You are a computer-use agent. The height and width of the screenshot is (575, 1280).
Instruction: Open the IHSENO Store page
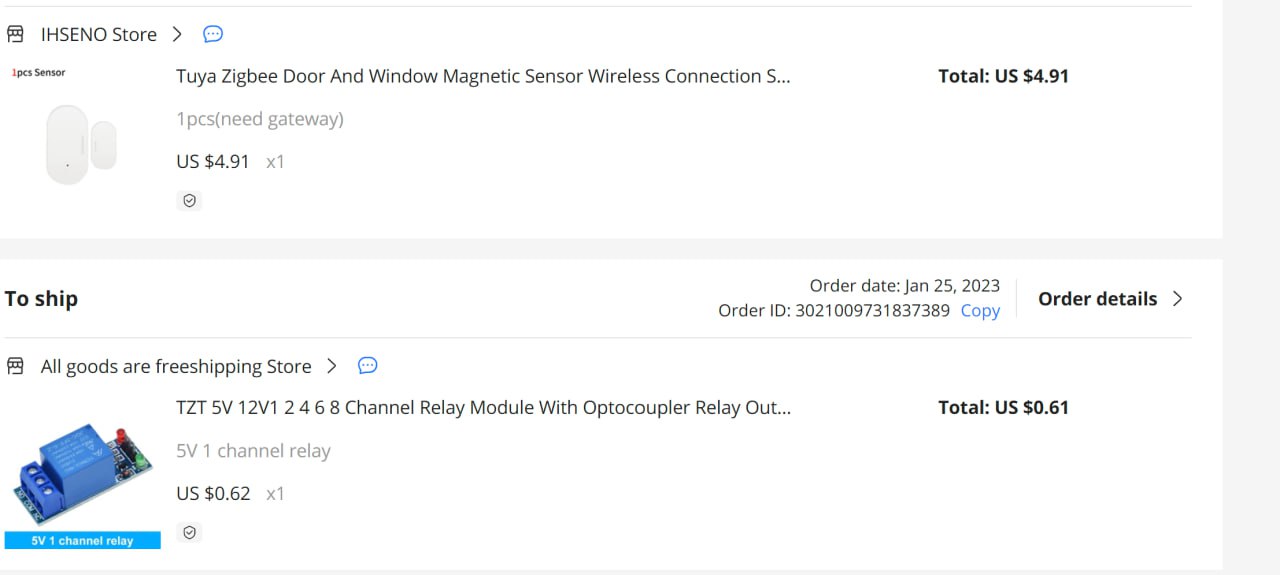99,34
